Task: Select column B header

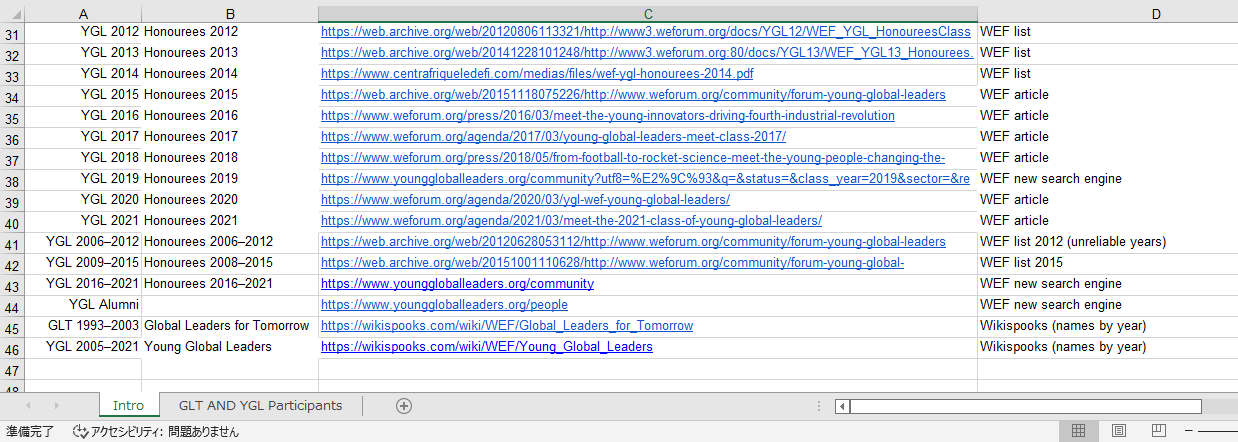Action: coord(230,12)
